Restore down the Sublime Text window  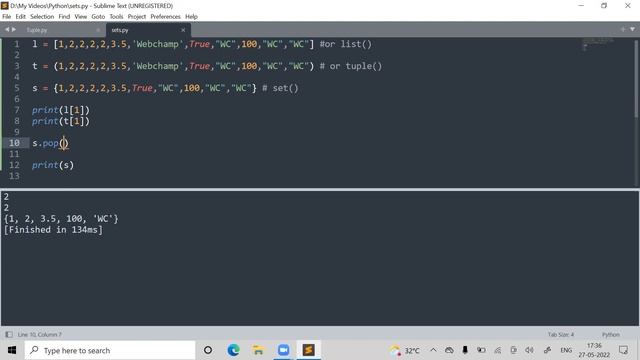coord(604,6)
